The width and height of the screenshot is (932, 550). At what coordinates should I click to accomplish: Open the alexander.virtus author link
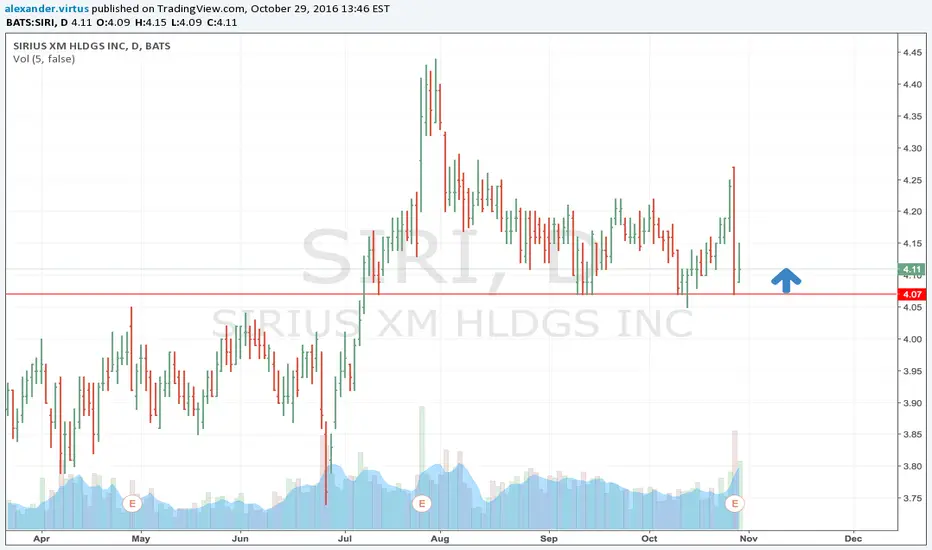tap(47, 9)
